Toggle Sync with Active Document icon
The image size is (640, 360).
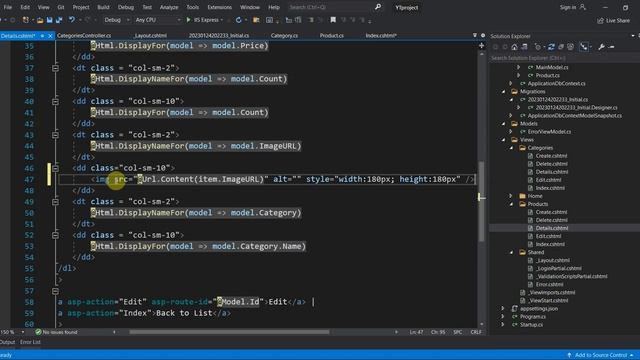tap(551, 47)
